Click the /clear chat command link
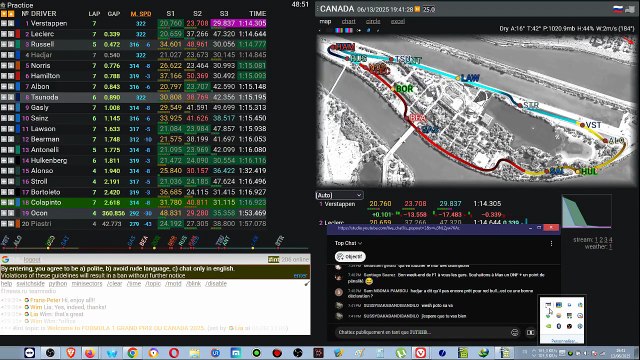 tap(115, 284)
